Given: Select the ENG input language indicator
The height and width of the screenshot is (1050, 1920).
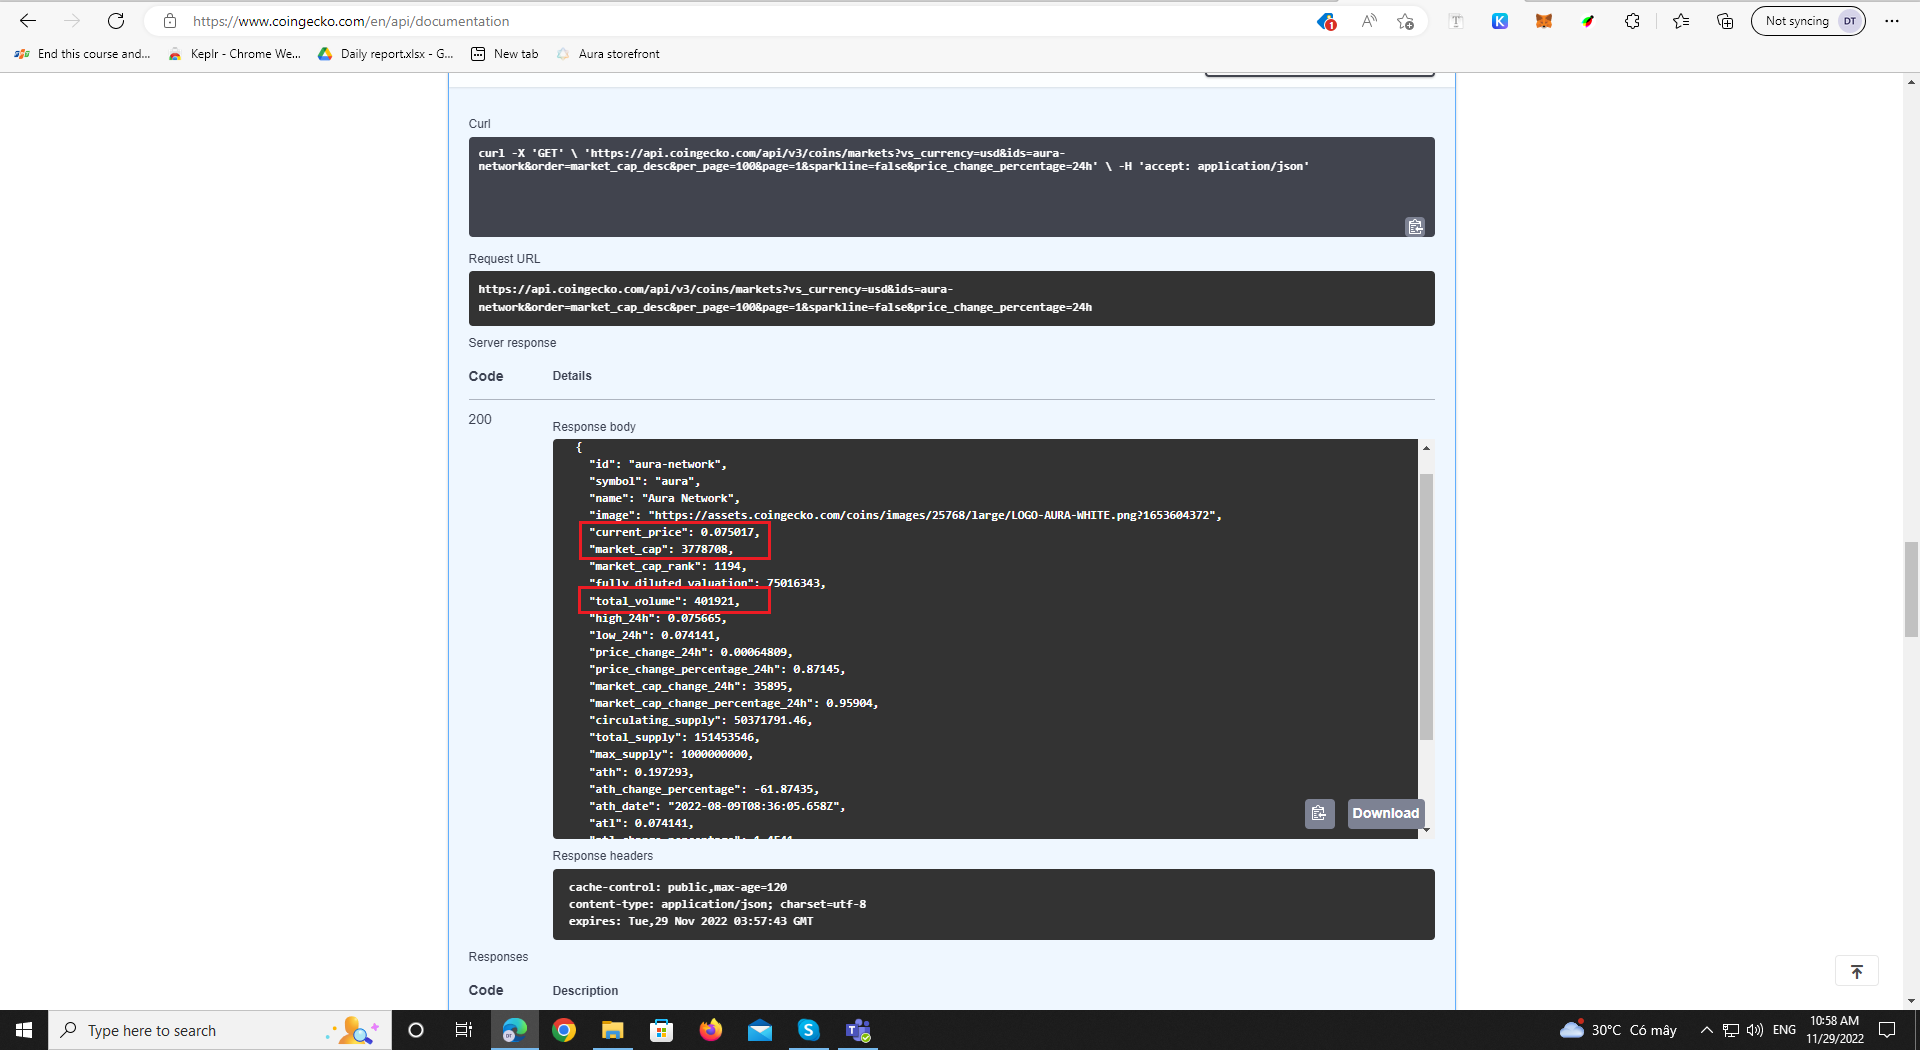Looking at the screenshot, I should 1784,1030.
